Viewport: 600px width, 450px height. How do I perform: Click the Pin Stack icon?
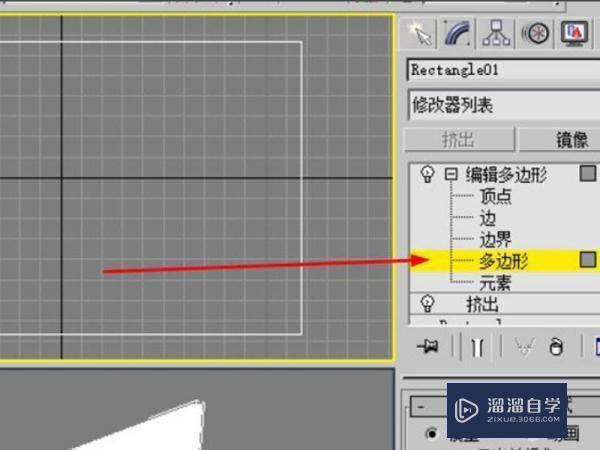427,347
